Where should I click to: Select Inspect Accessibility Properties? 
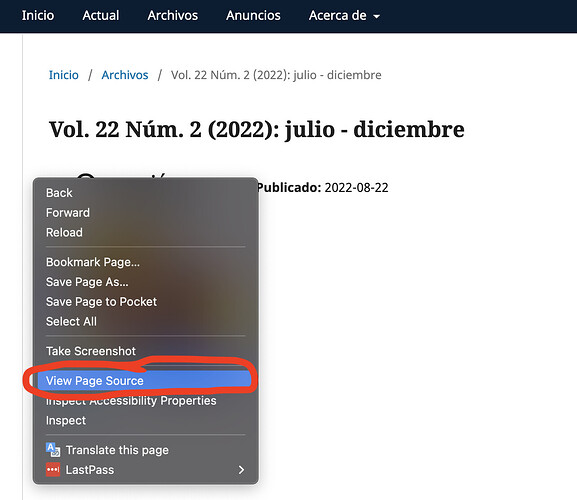point(144,401)
